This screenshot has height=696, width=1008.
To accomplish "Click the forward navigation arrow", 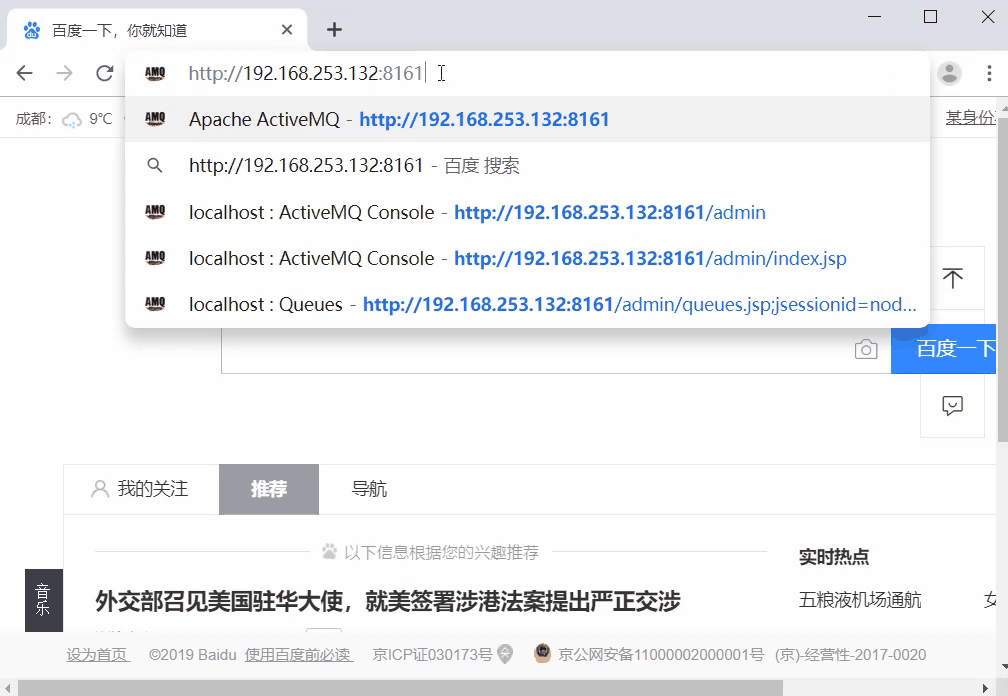I will [x=64, y=73].
